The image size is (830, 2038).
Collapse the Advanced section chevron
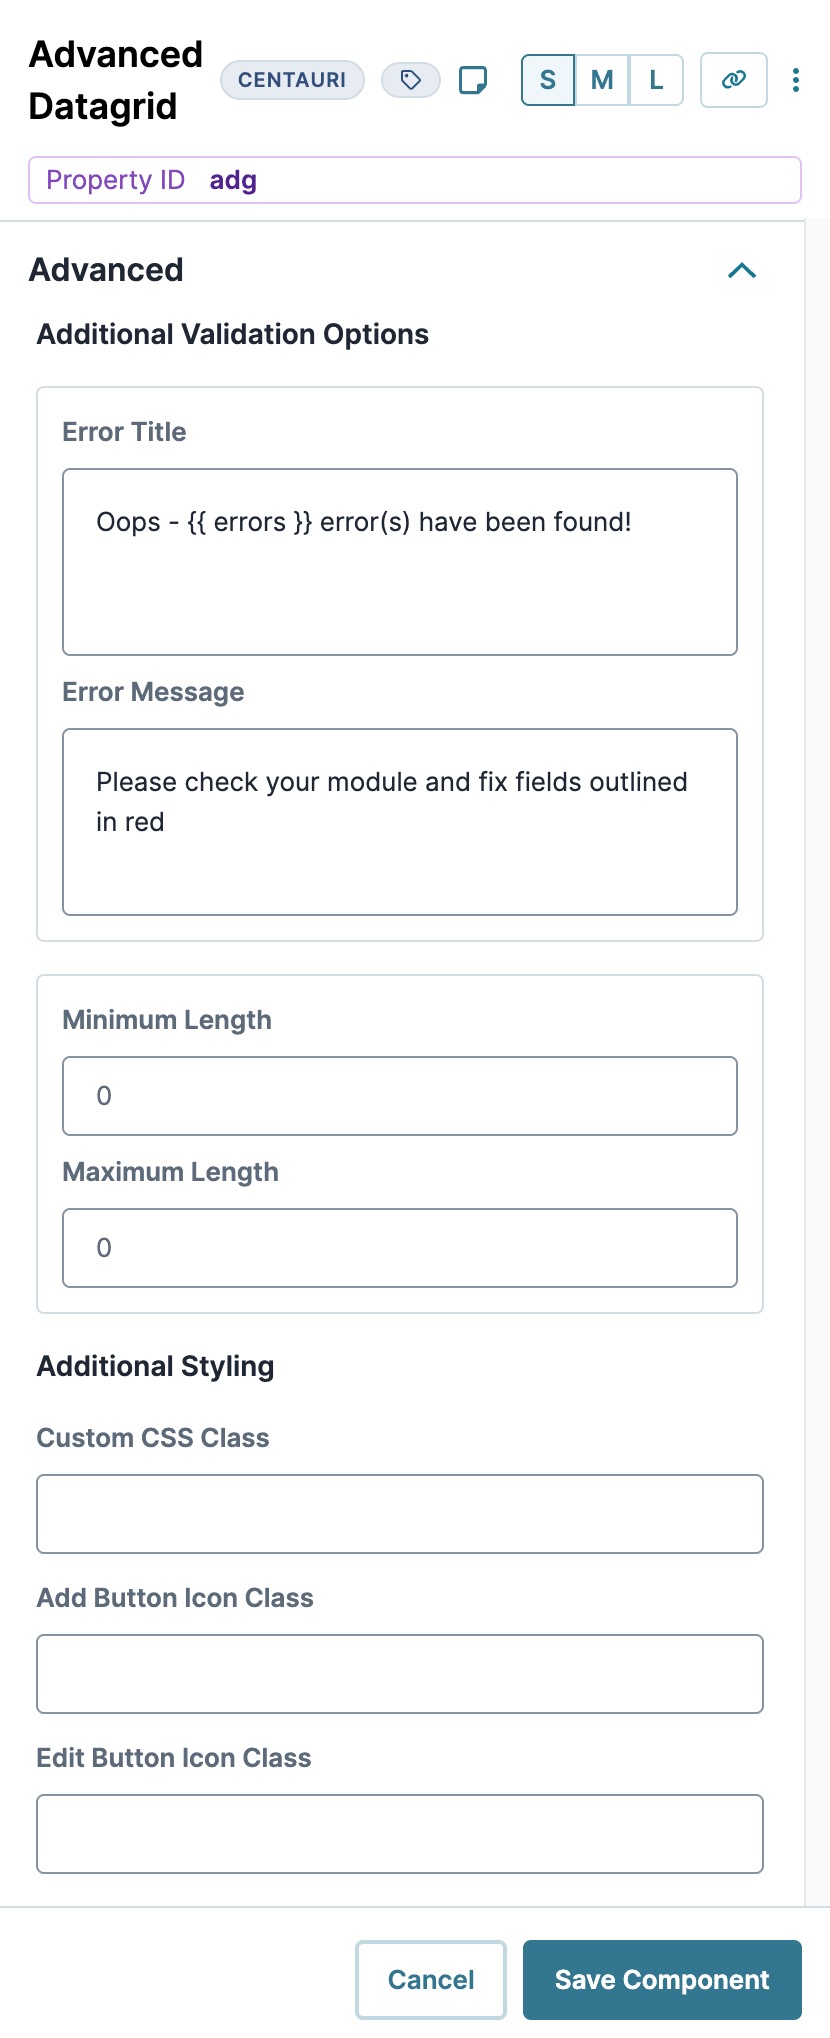pos(742,270)
